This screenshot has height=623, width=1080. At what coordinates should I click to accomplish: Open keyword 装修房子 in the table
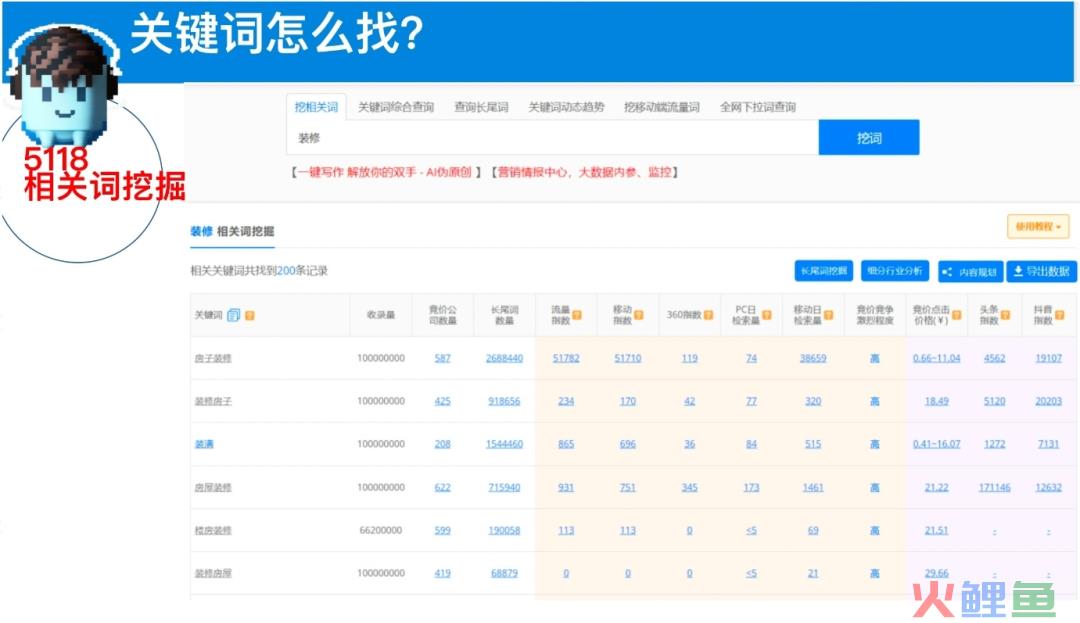(x=213, y=401)
